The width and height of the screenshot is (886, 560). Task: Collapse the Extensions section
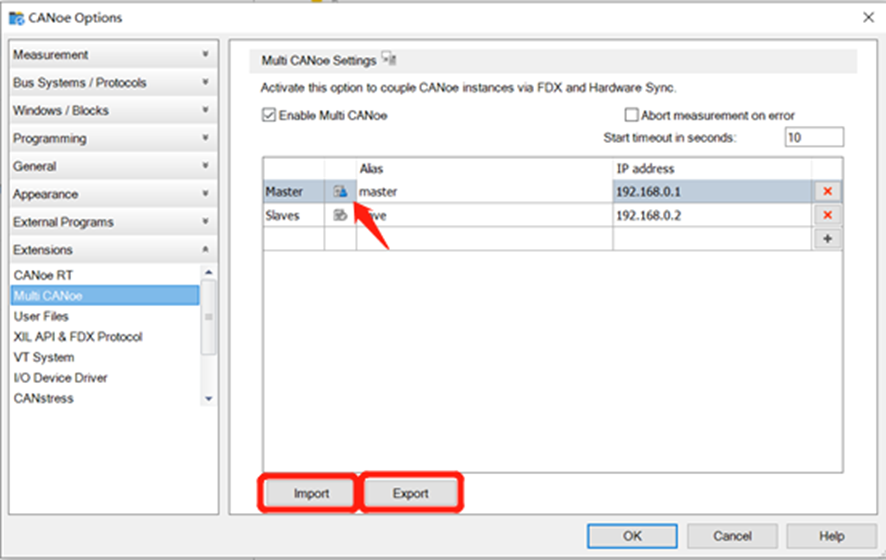click(114, 250)
